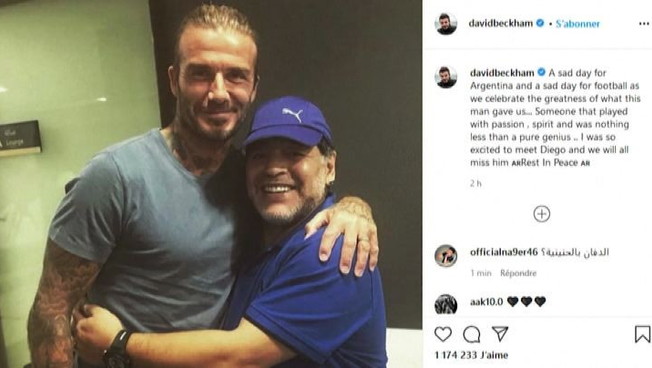652x368 pixels.
Task: Open the three-dot more options menu
Action: (644, 24)
